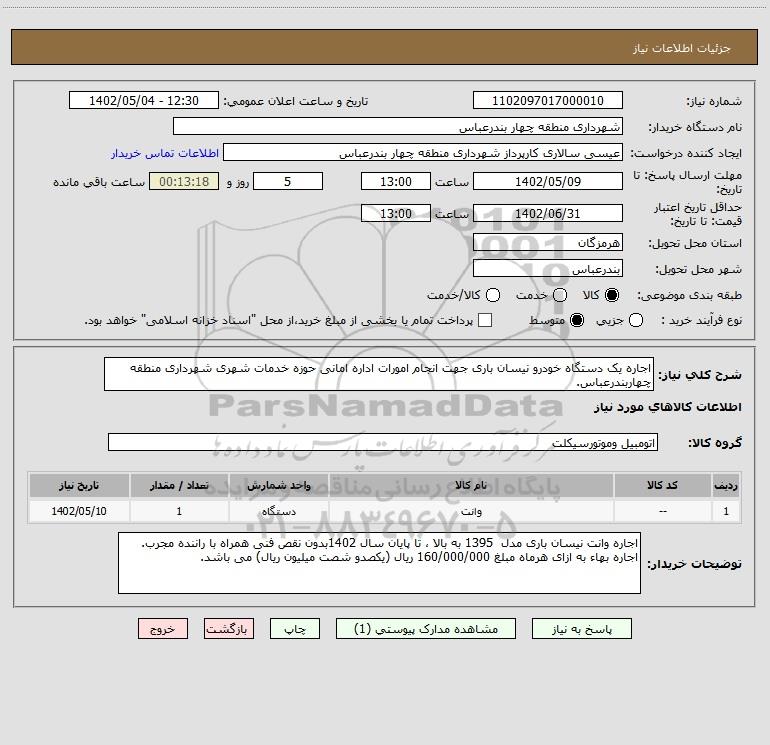This screenshot has width=770, height=745.
Task: Click the شرح کلی نیاز label
Action: (x=700, y=375)
